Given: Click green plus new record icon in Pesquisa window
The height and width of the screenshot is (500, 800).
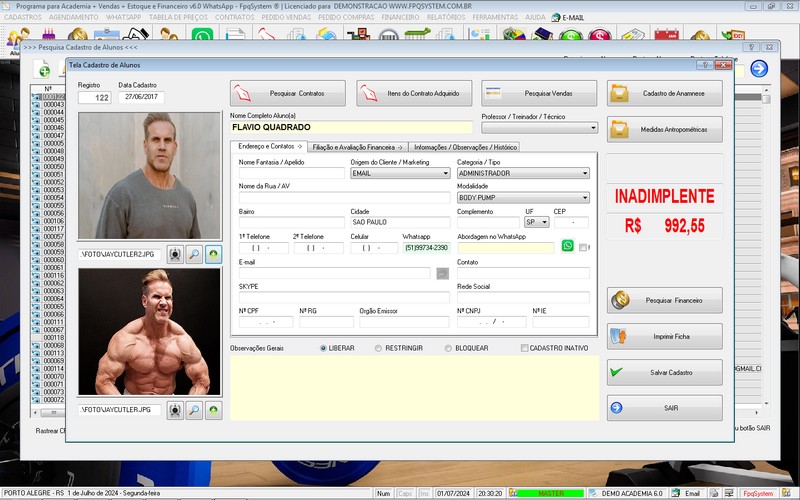Looking at the screenshot, I should coord(42,69).
